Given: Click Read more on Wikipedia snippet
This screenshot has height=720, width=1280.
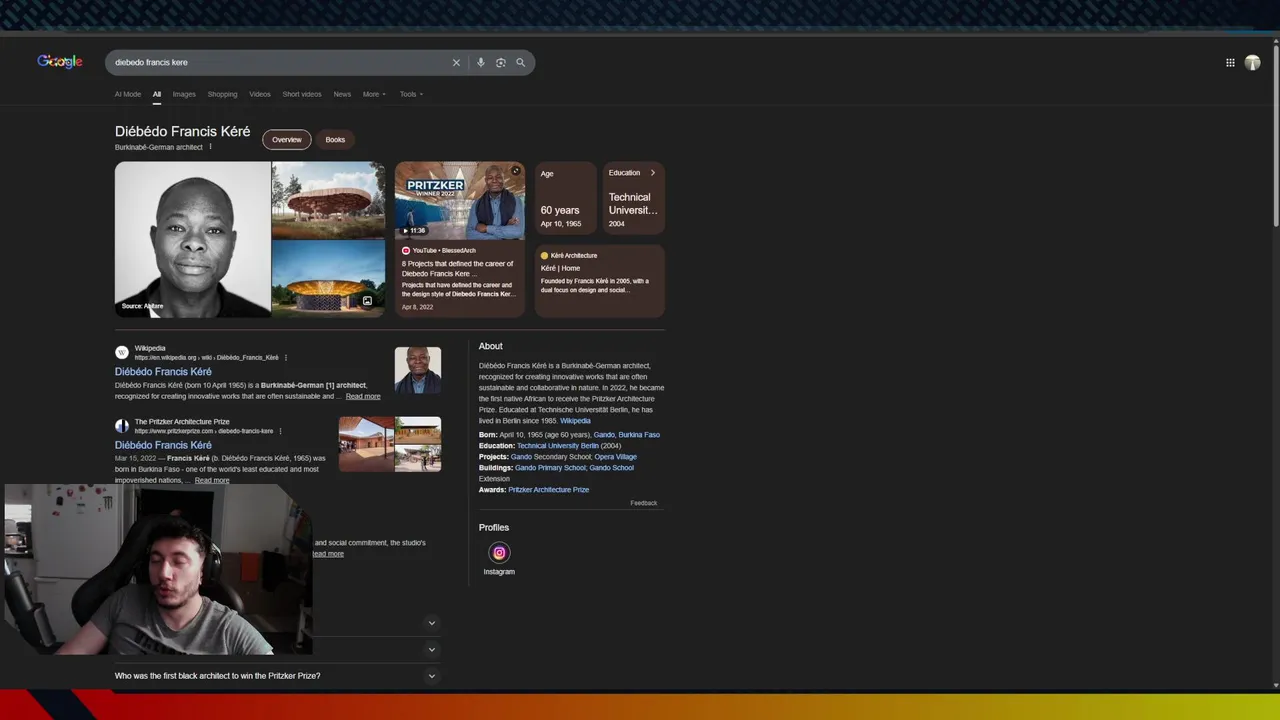Looking at the screenshot, I should (363, 396).
